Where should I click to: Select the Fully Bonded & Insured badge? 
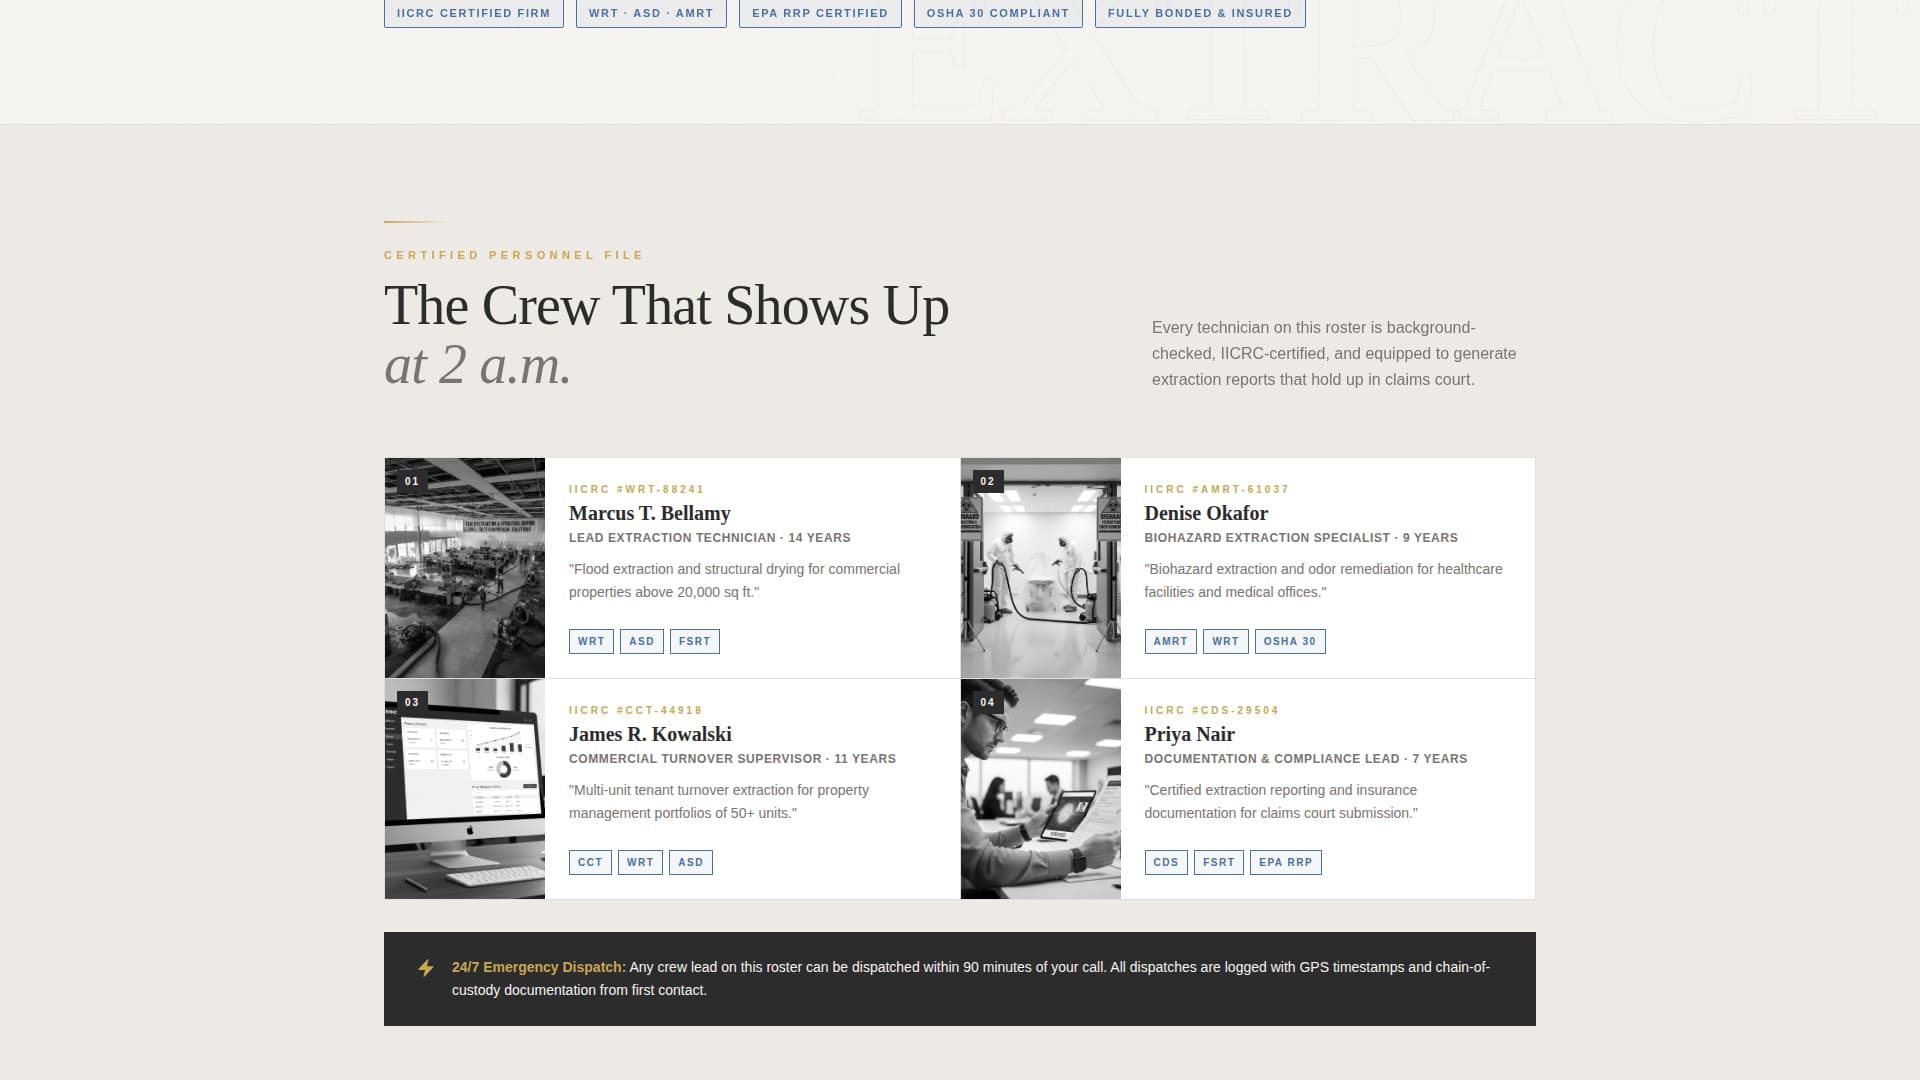(1200, 13)
